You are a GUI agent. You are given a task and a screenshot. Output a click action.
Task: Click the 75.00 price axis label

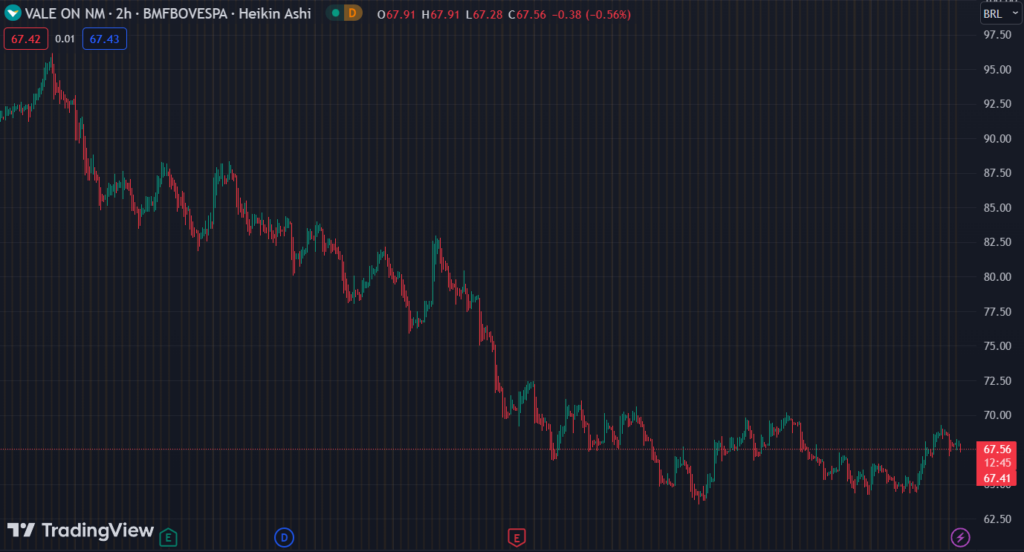pyautogui.click(x=997, y=346)
